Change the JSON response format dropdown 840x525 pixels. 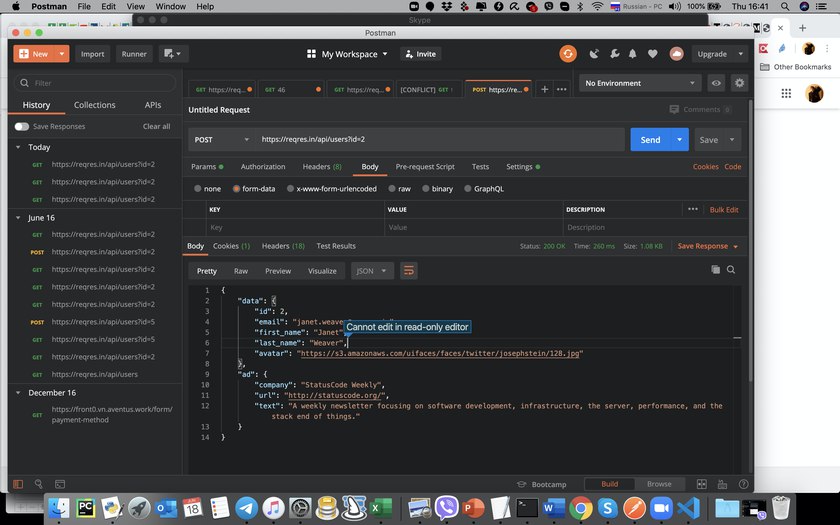[x=372, y=271]
